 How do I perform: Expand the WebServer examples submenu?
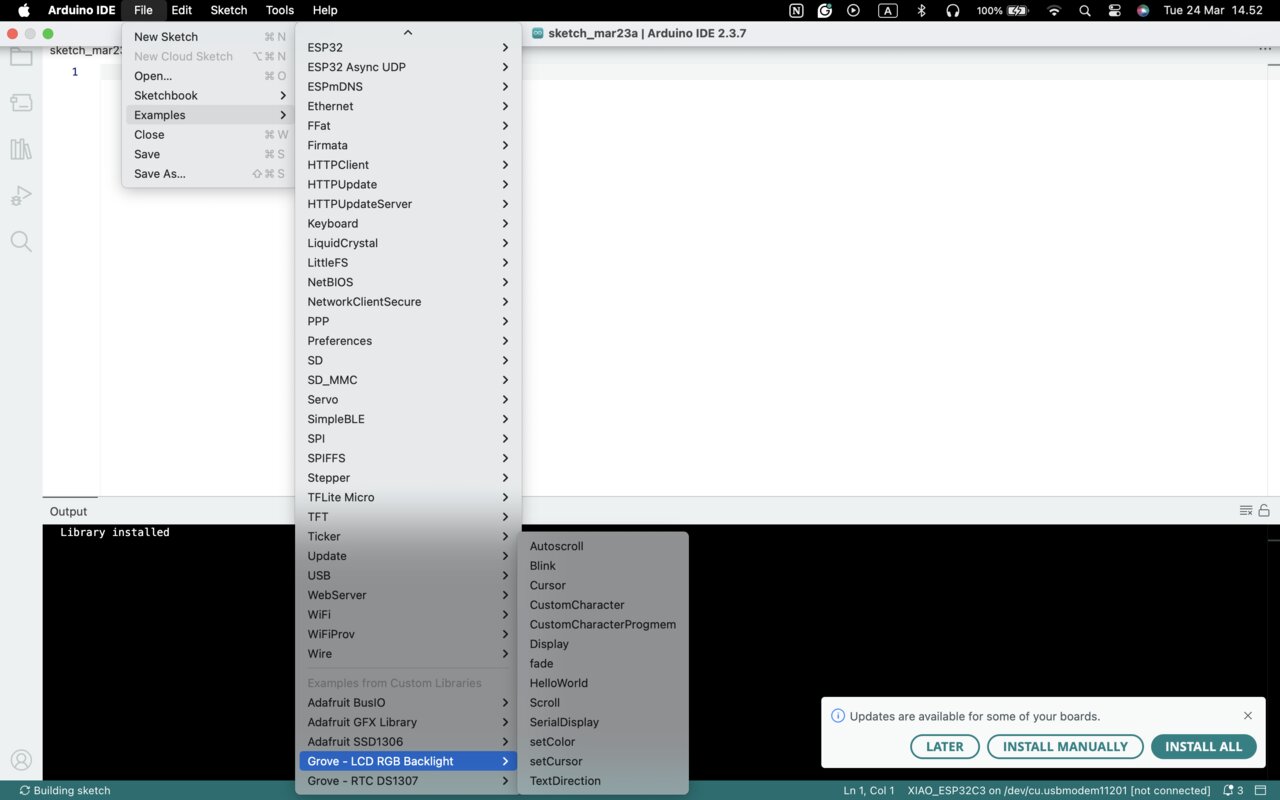(x=408, y=595)
